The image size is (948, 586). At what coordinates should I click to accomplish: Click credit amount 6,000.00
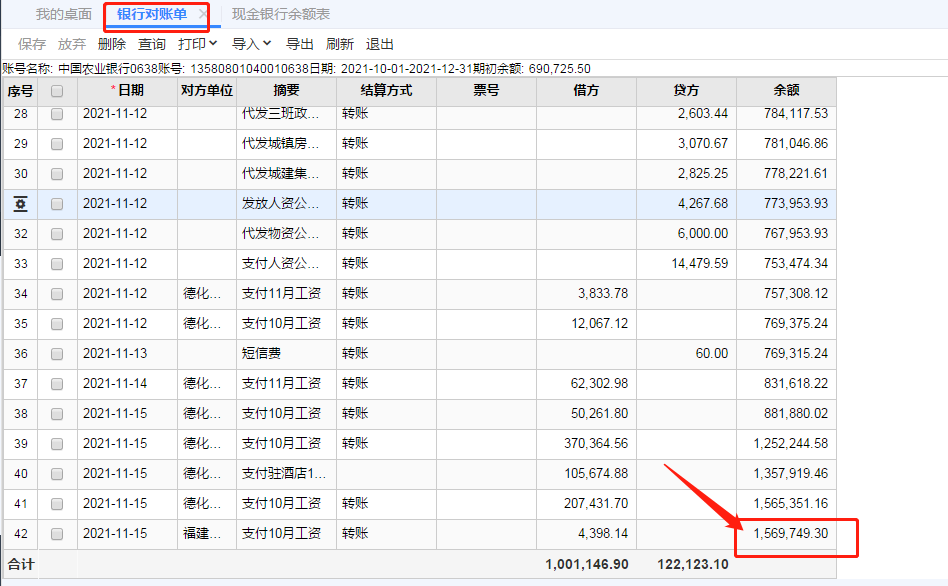point(703,233)
